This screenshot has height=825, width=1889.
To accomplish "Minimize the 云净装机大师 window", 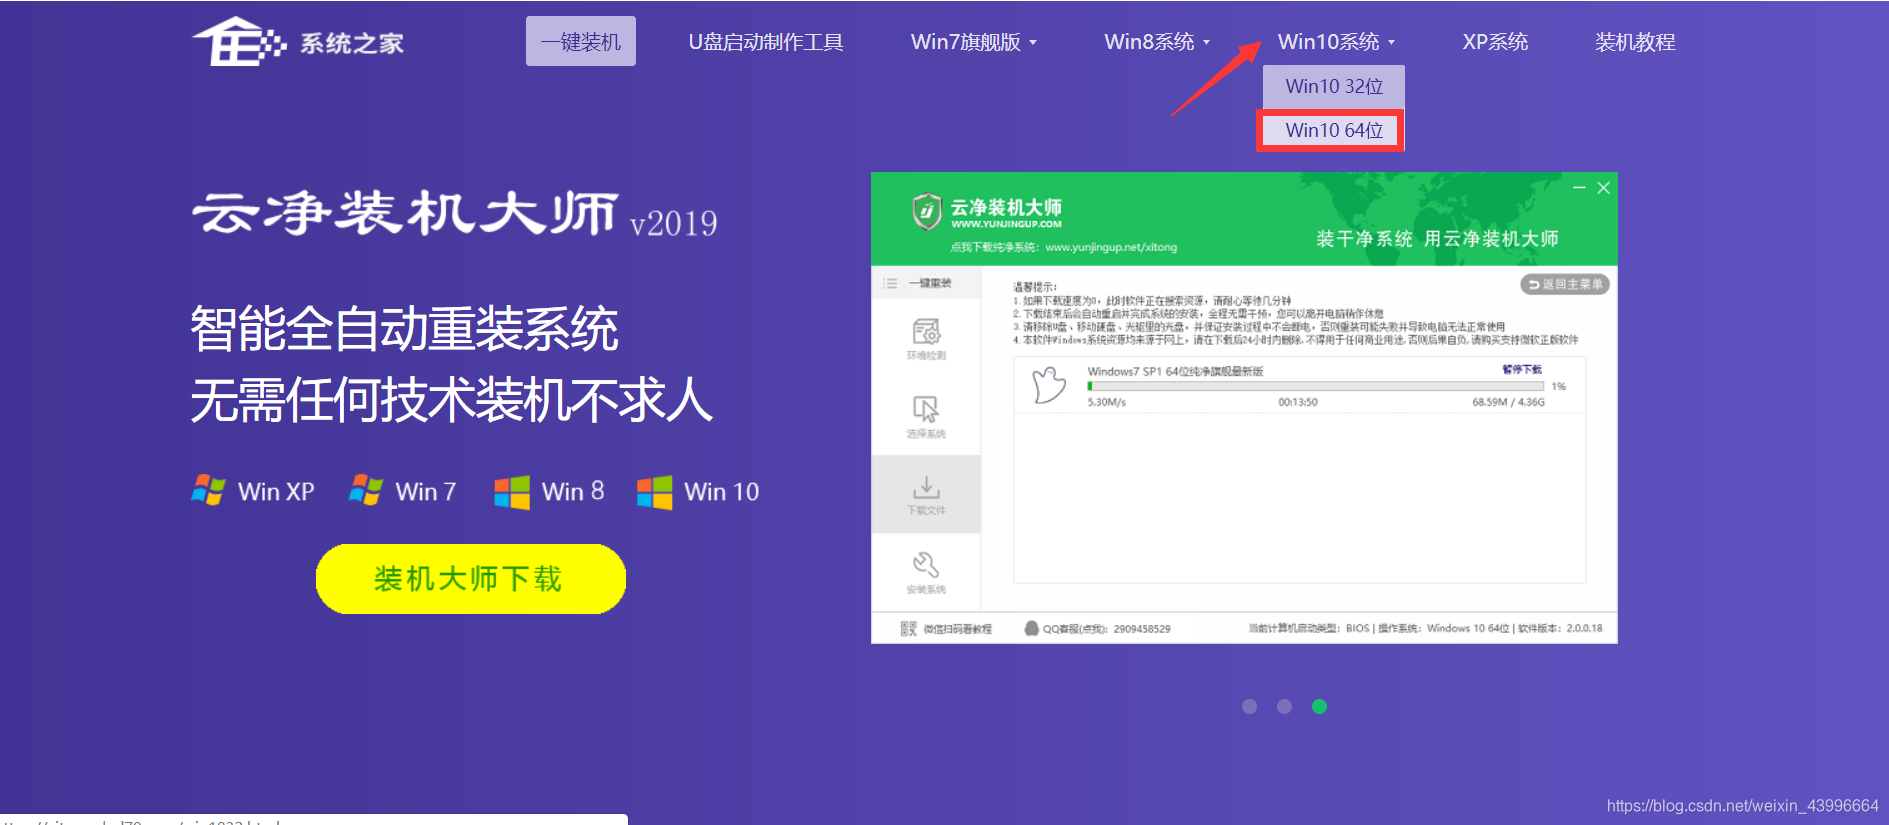I will click(x=1579, y=187).
